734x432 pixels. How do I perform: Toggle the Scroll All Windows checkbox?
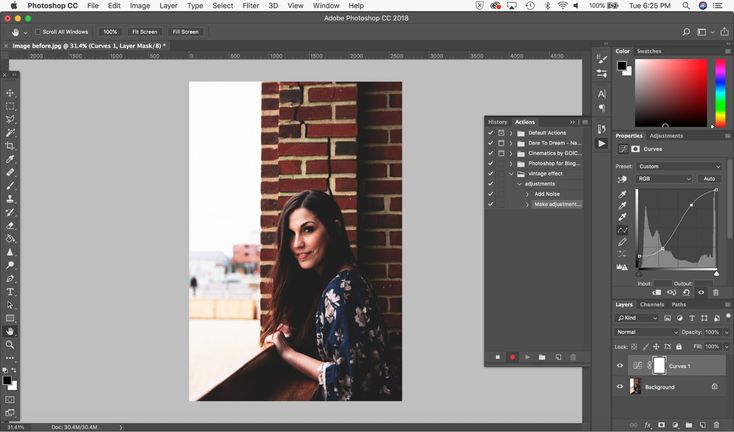pyautogui.click(x=38, y=32)
